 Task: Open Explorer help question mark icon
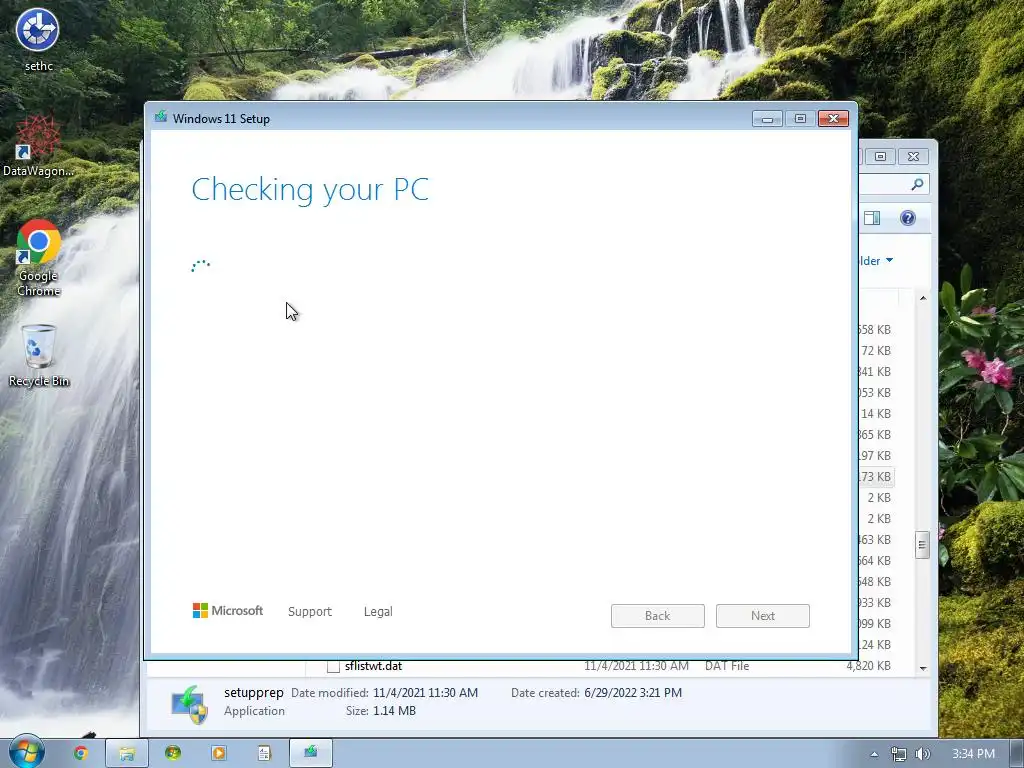pyautogui.click(x=908, y=218)
